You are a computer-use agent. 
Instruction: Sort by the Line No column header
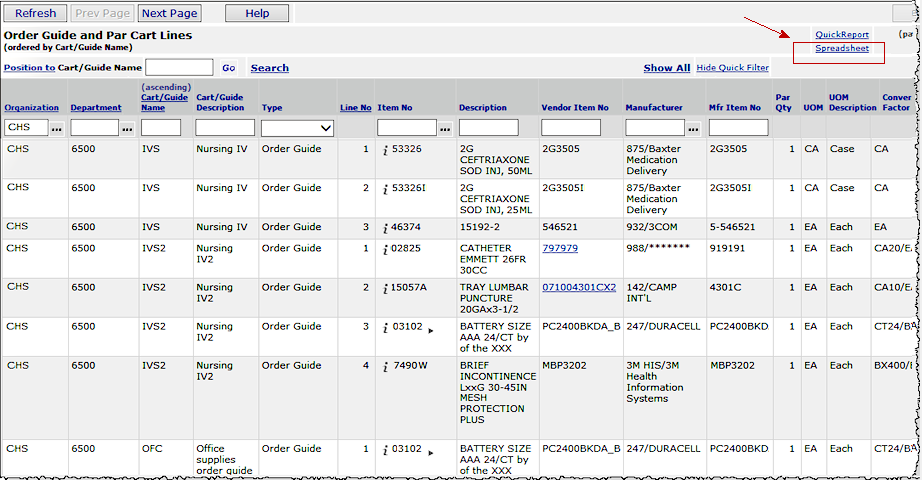(355, 108)
